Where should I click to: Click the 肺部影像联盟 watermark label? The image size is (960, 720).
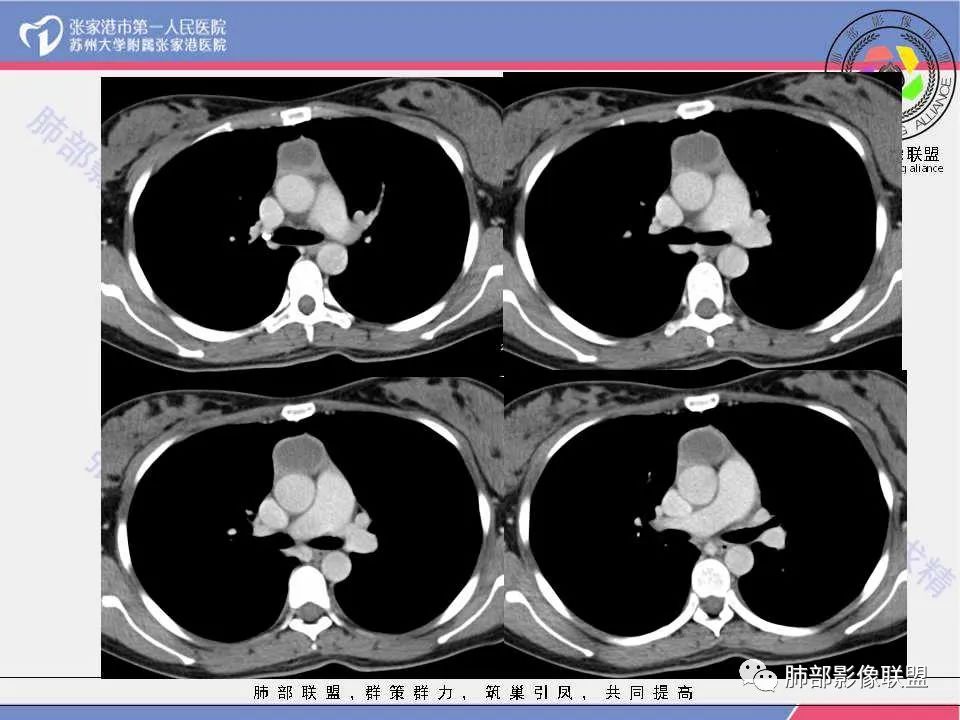point(857,677)
